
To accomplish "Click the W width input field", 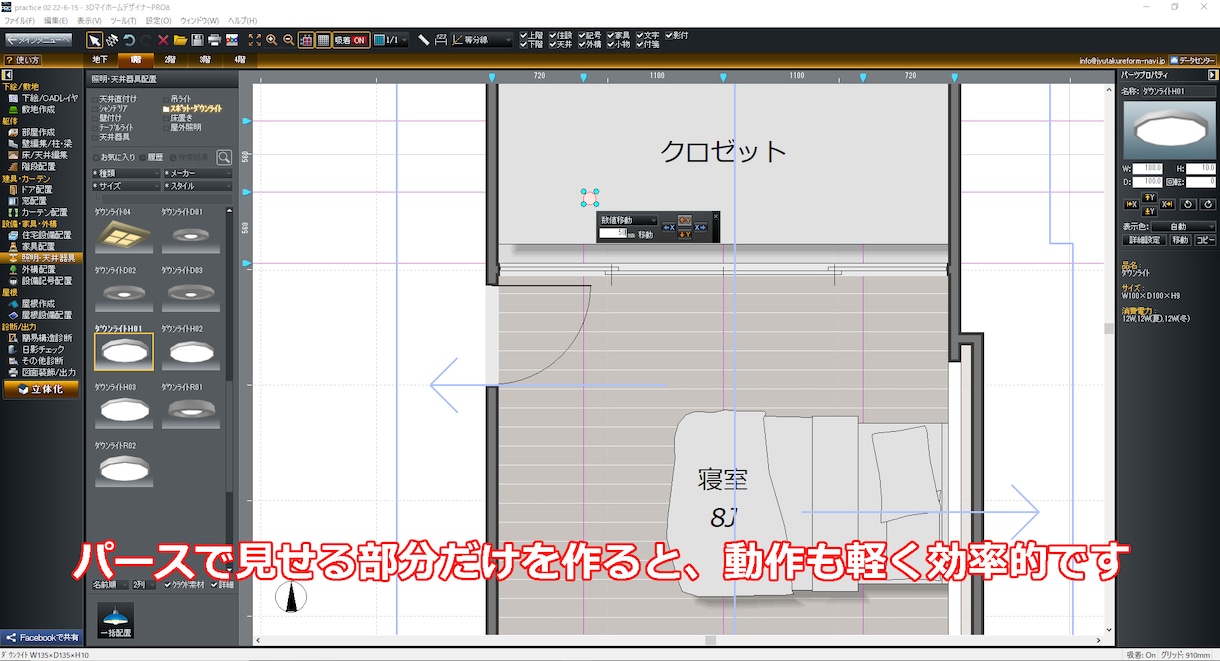I will (x=1147, y=168).
